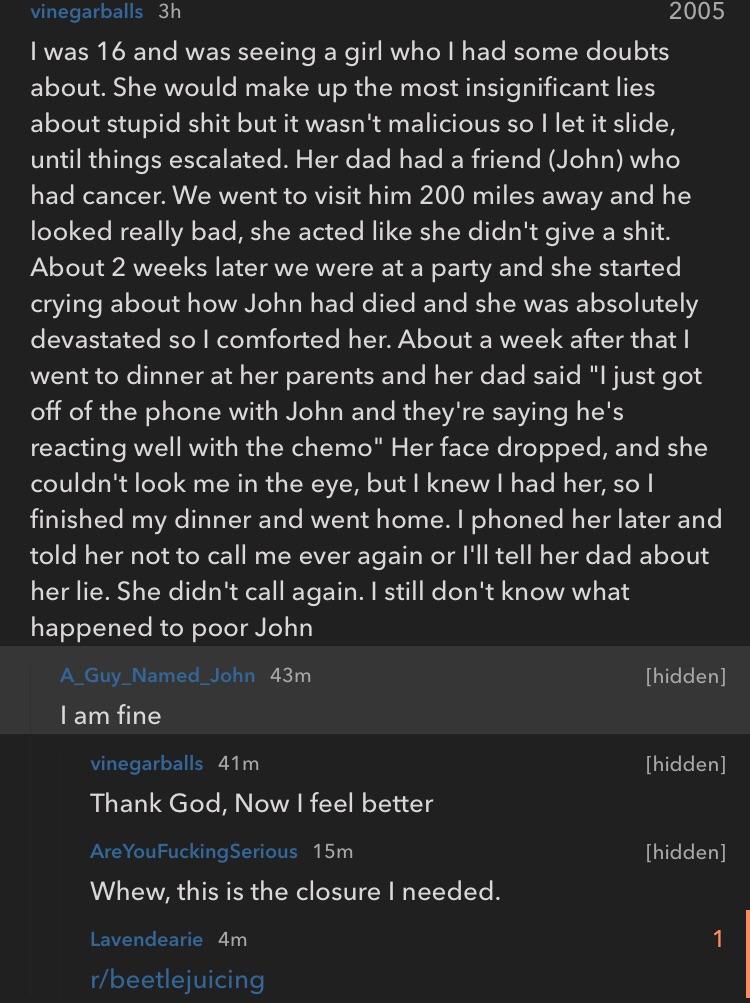Open A_Guy_Named_John's user profile
This screenshot has height=1003, width=750.
pos(157,675)
